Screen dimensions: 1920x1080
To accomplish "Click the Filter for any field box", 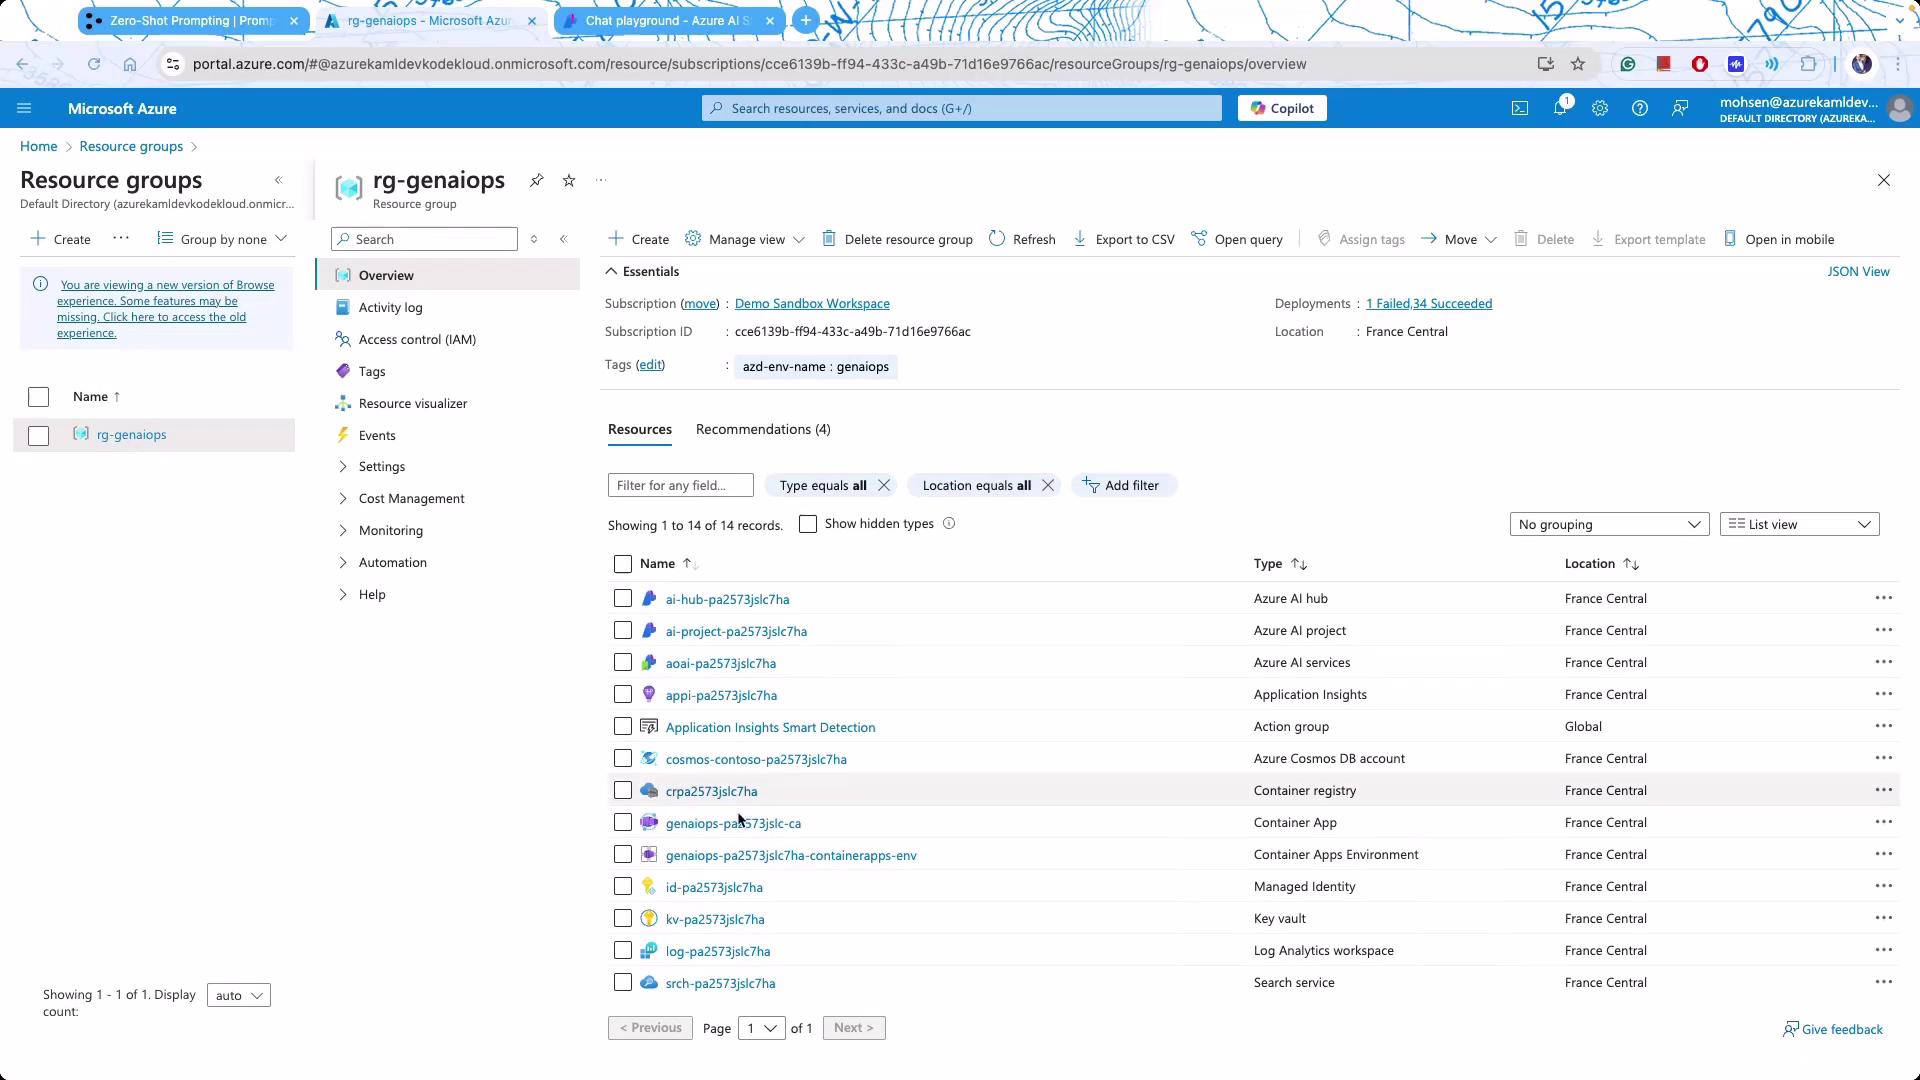I will (680, 485).
